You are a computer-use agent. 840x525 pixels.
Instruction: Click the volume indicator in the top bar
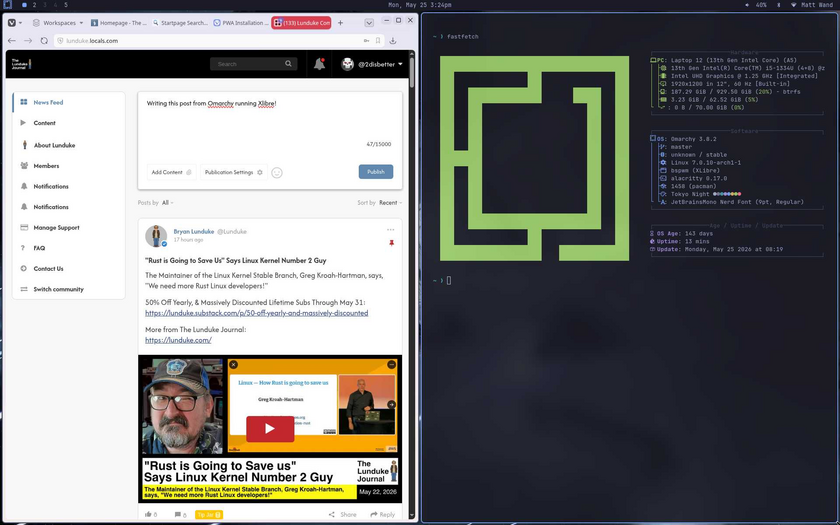(755, 5)
